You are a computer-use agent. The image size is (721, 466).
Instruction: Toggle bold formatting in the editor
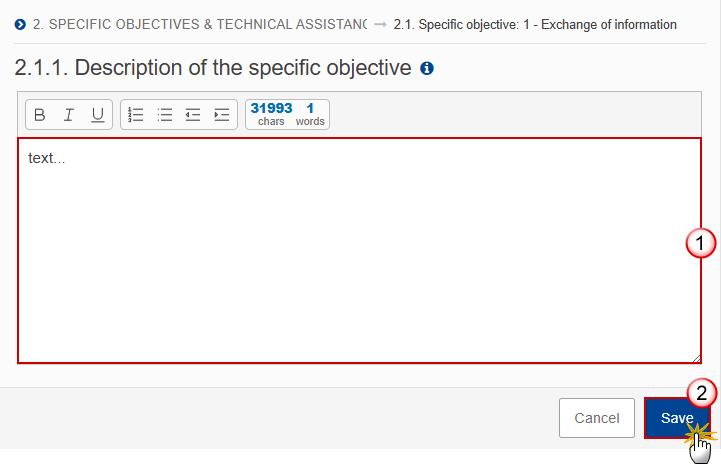(x=40, y=115)
